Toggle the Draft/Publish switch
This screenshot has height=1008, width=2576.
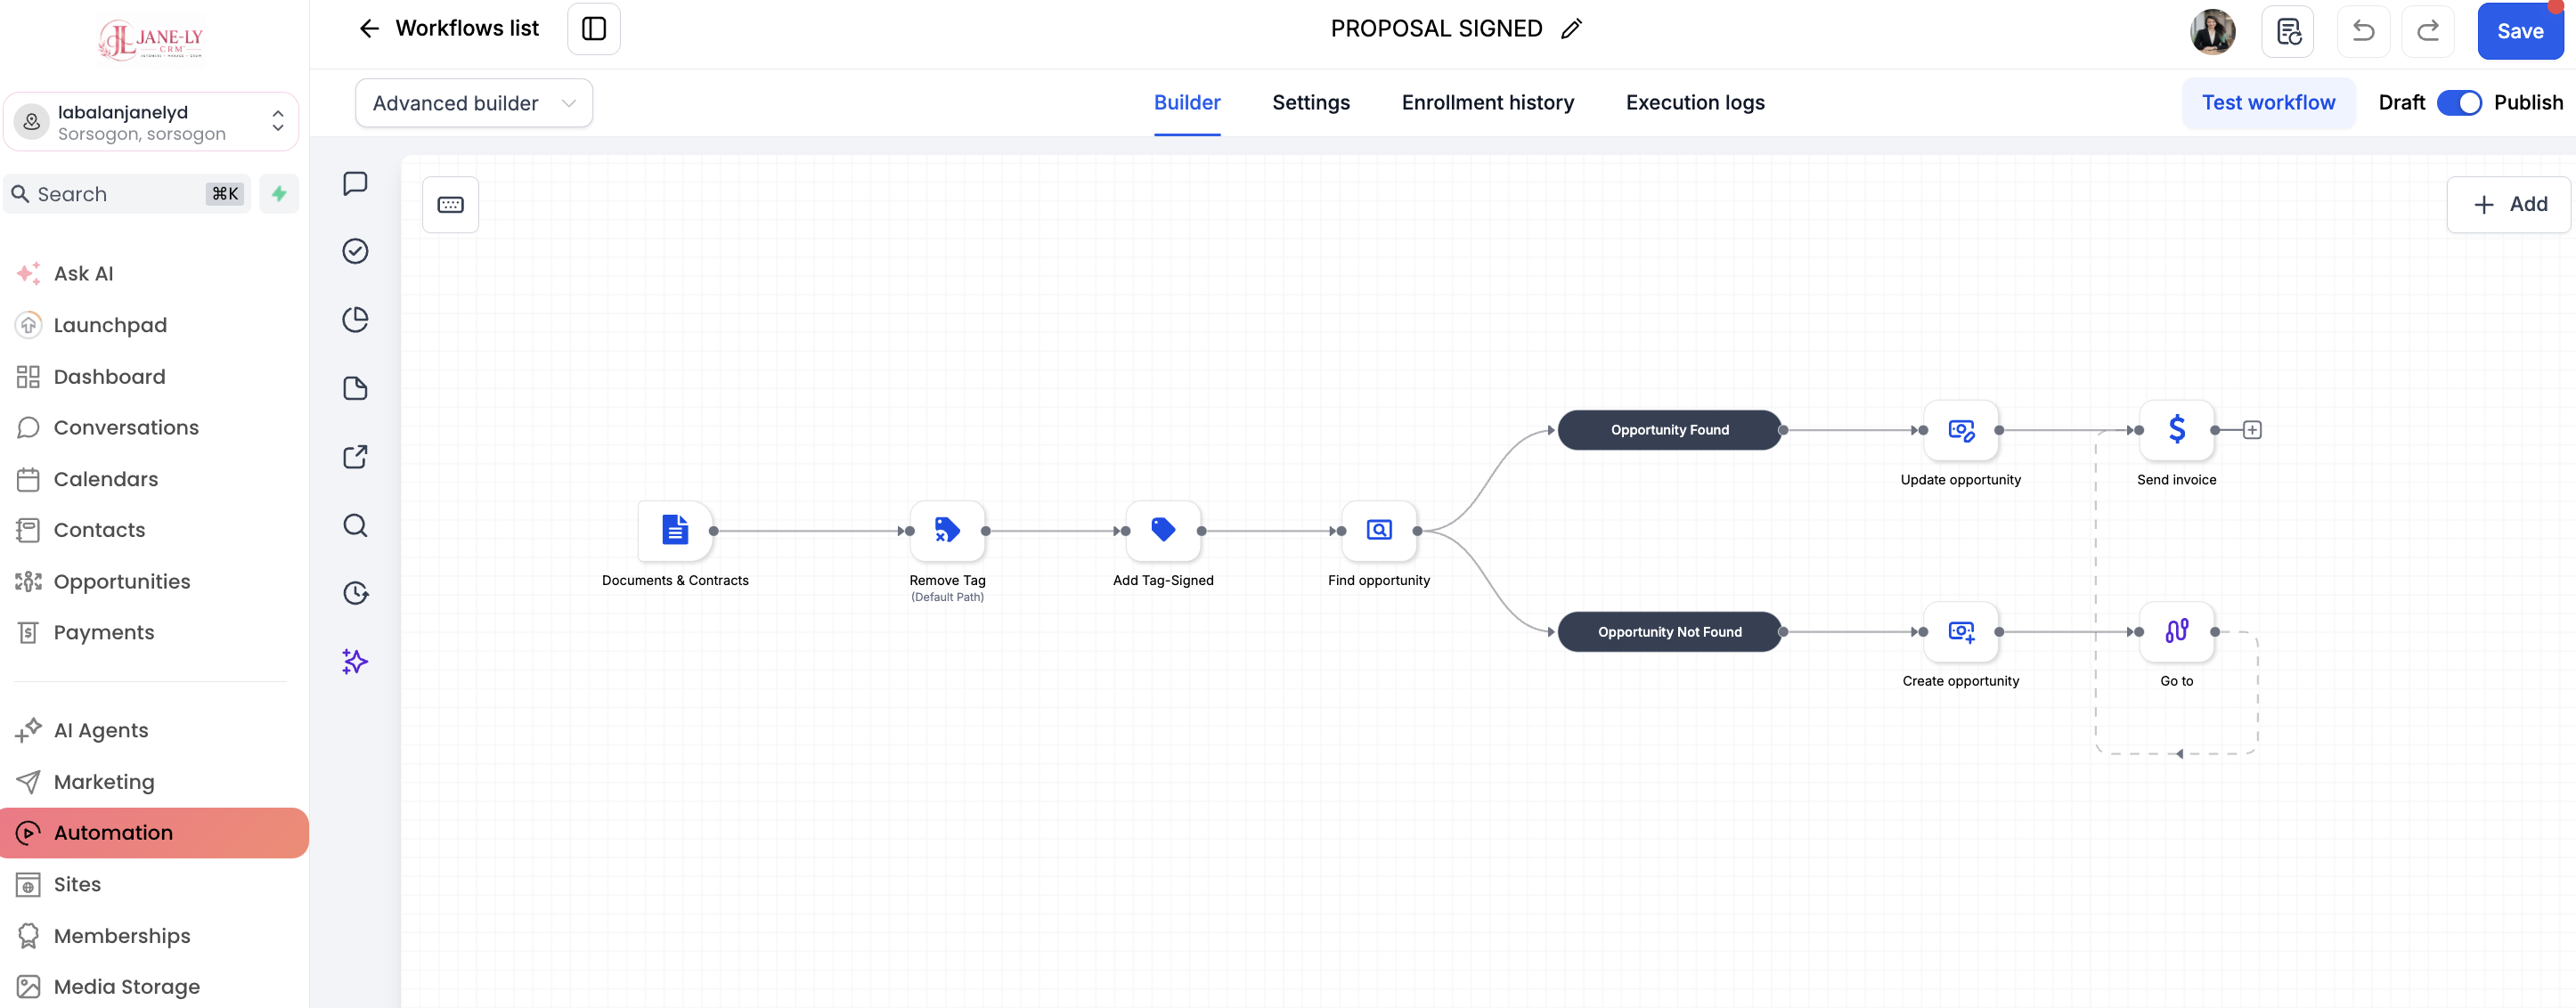point(2459,103)
